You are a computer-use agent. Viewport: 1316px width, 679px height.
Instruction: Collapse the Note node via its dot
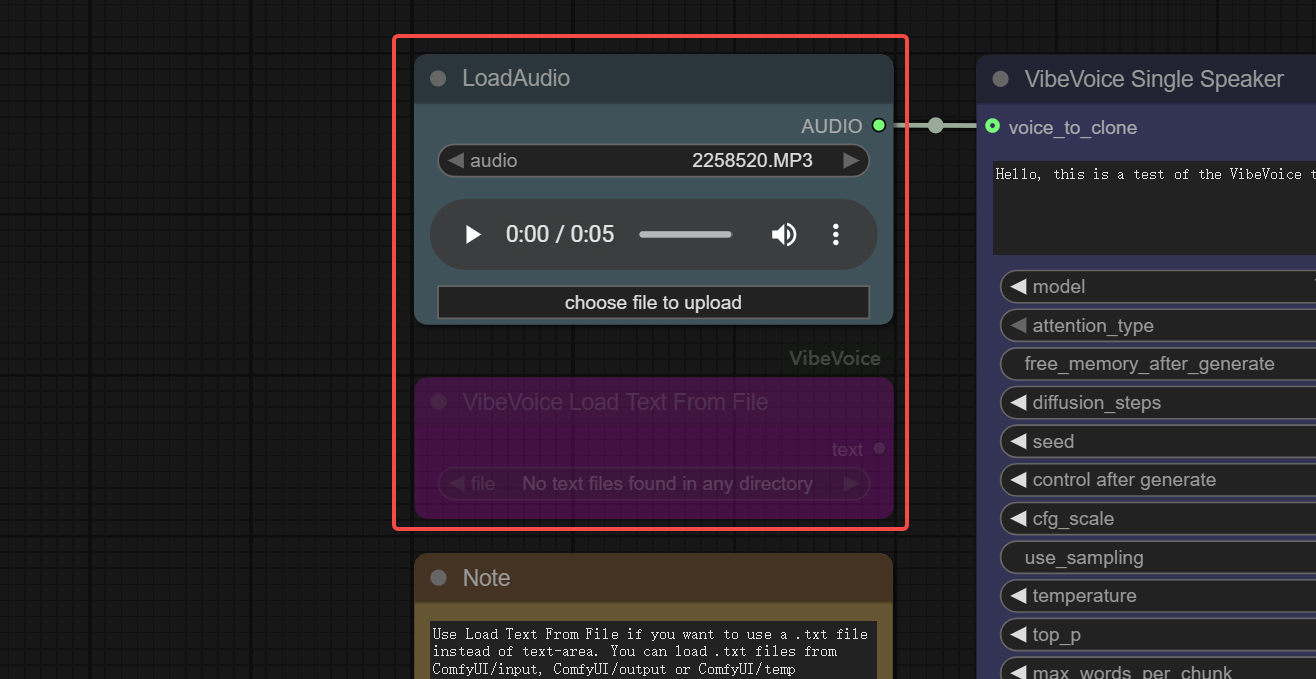pyautogui.click(x=438, y=578)
